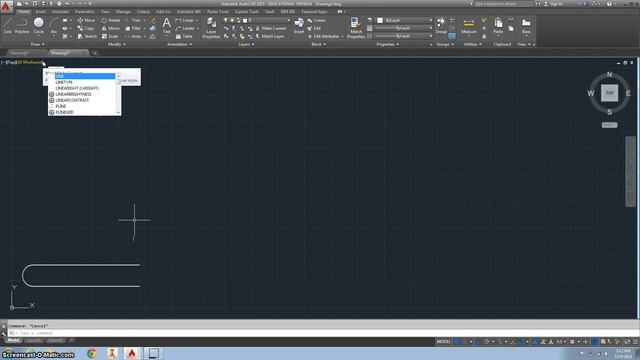The width and height of the screenshot is (640, 360).
Task: Open the object color ByLayer dropdown
Action: click(x=404, y=20)
